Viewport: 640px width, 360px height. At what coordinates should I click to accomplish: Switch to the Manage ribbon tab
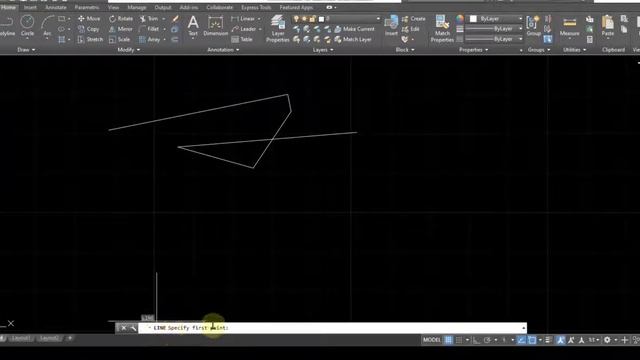click(136, 7)
